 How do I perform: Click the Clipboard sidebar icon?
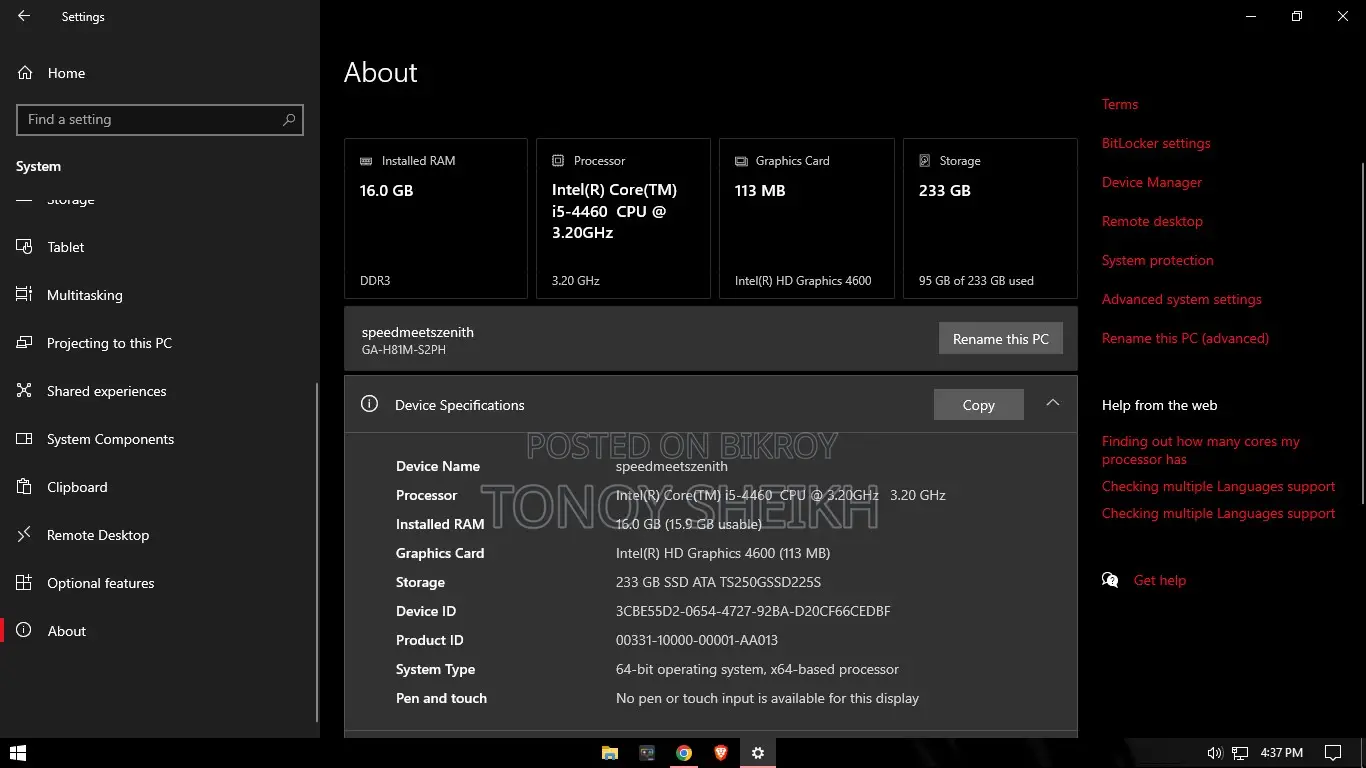(x=25, y=487)
